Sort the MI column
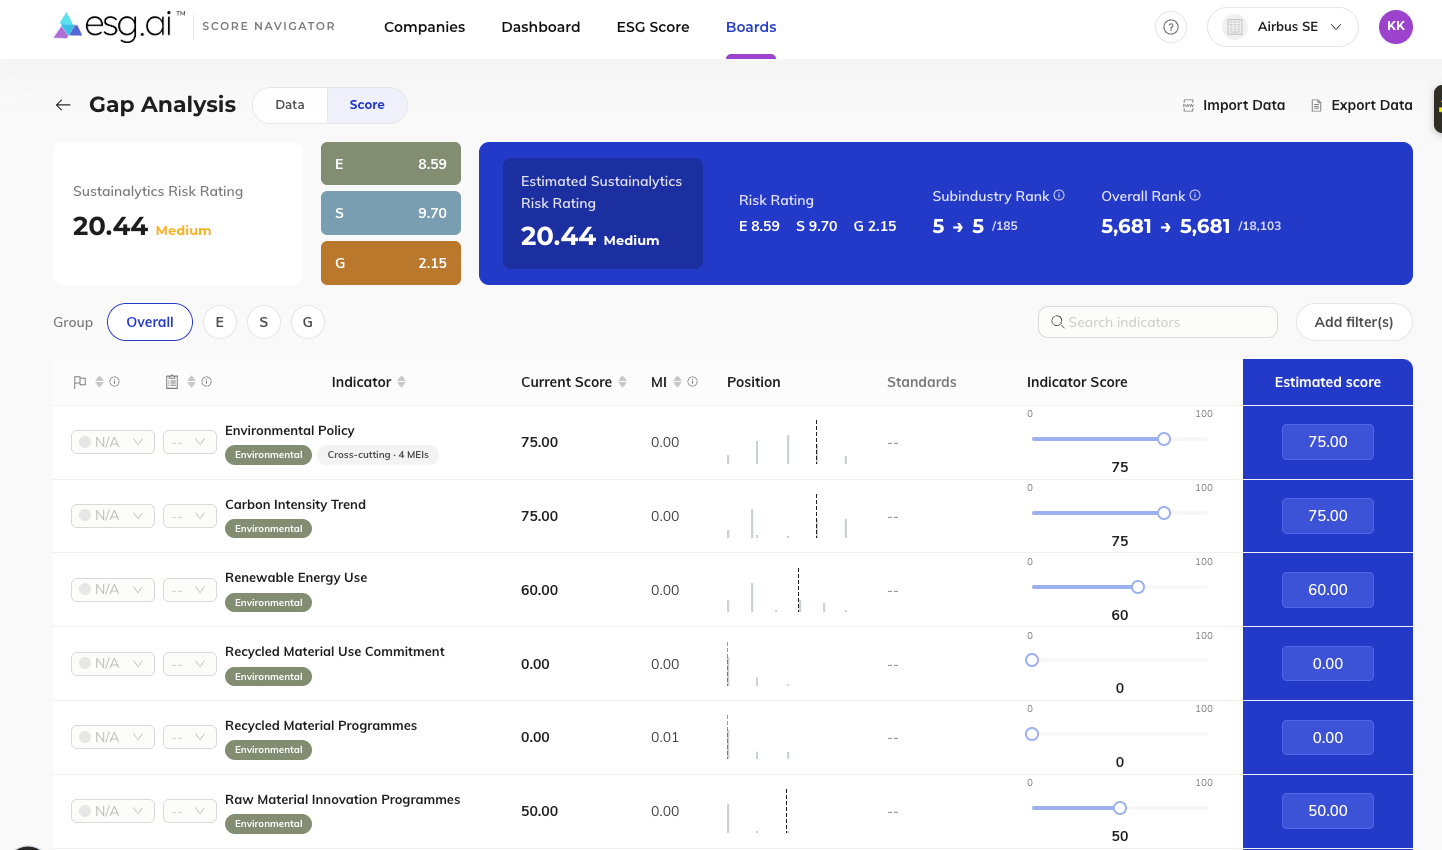 point(677,382)
